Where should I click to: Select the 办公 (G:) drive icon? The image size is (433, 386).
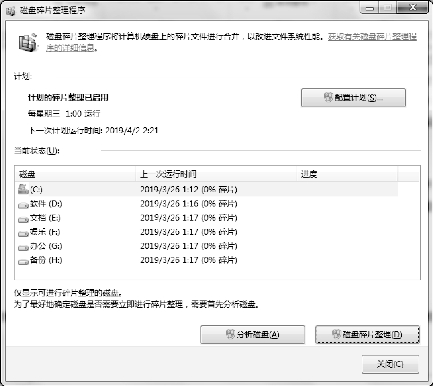(23, 247)
